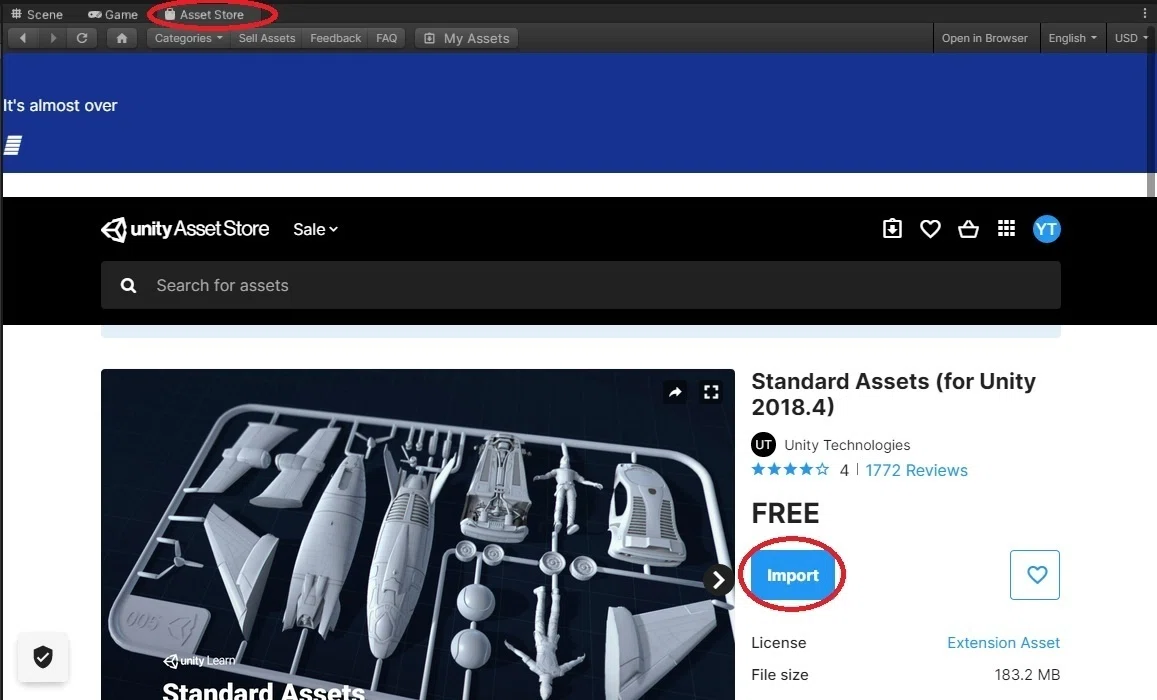Click the UT publisher logo
The height and width of the screenshot is (700, 1157).
pyautogui.click(x=763, y=445)
